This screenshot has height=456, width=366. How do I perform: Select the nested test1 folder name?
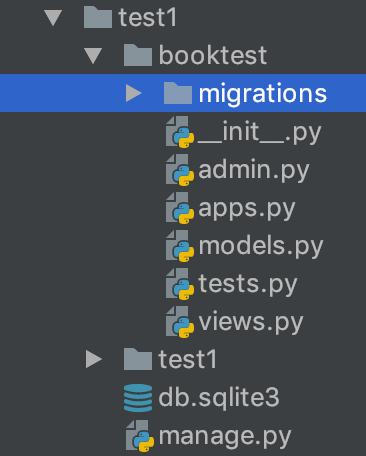[188, 359]
